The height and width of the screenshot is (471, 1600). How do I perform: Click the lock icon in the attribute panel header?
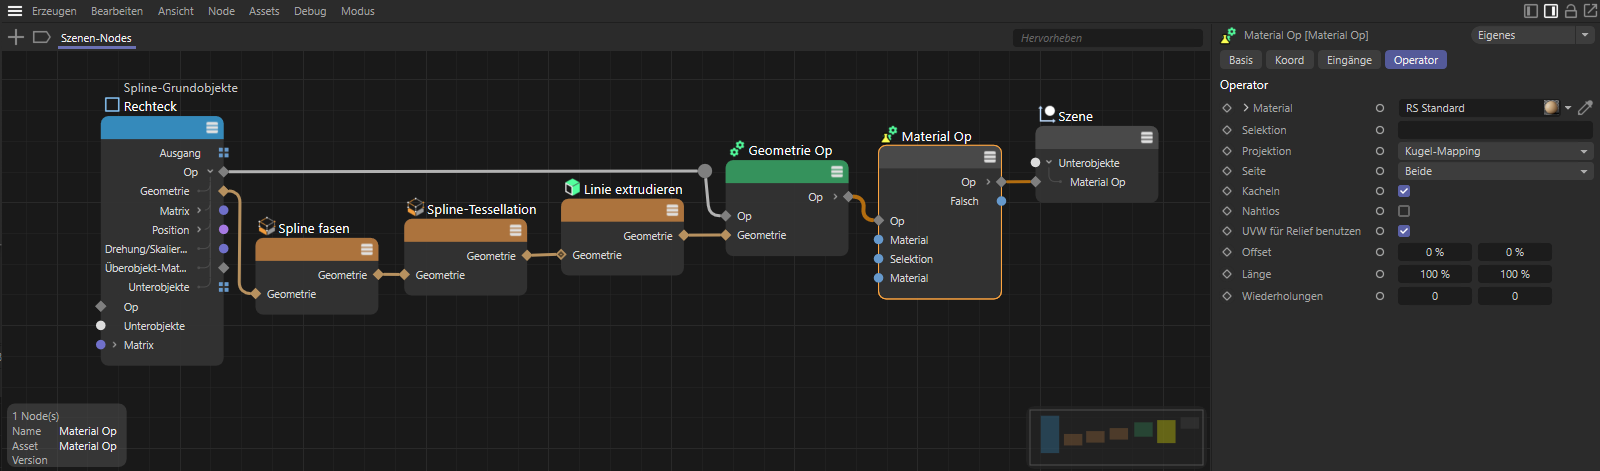[x=1570, y=11]
